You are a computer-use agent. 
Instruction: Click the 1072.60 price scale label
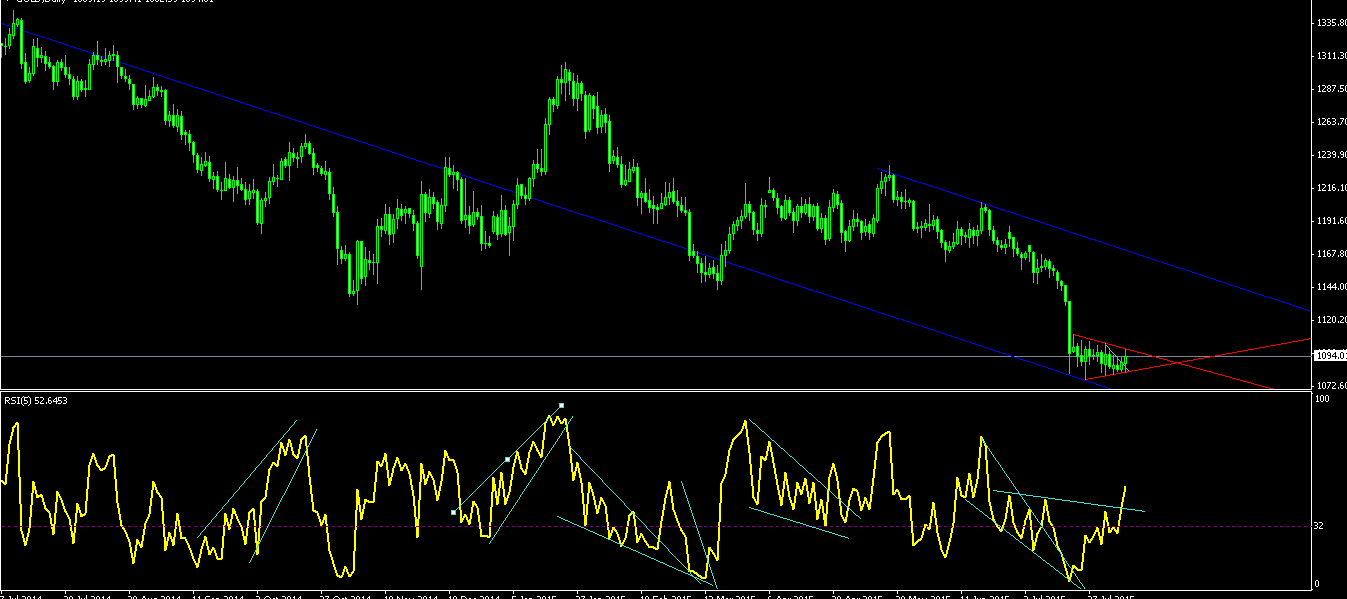(1332, 385)
